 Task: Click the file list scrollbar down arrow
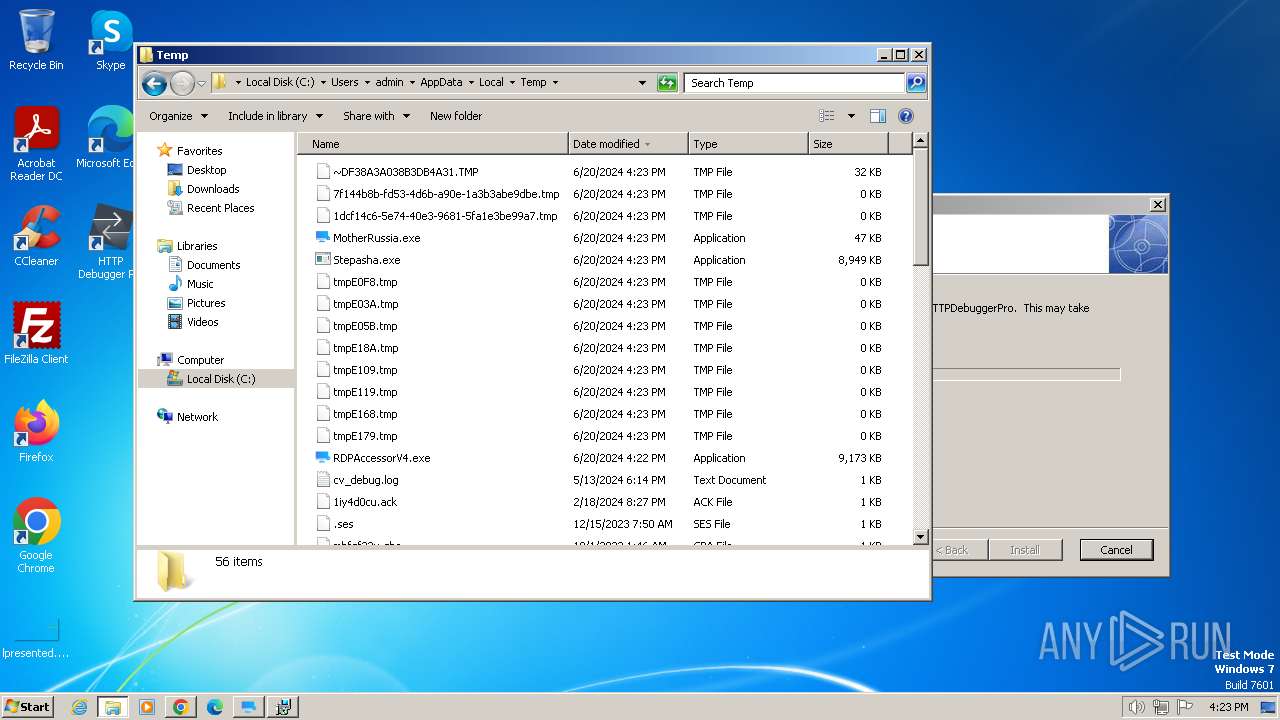921,537
